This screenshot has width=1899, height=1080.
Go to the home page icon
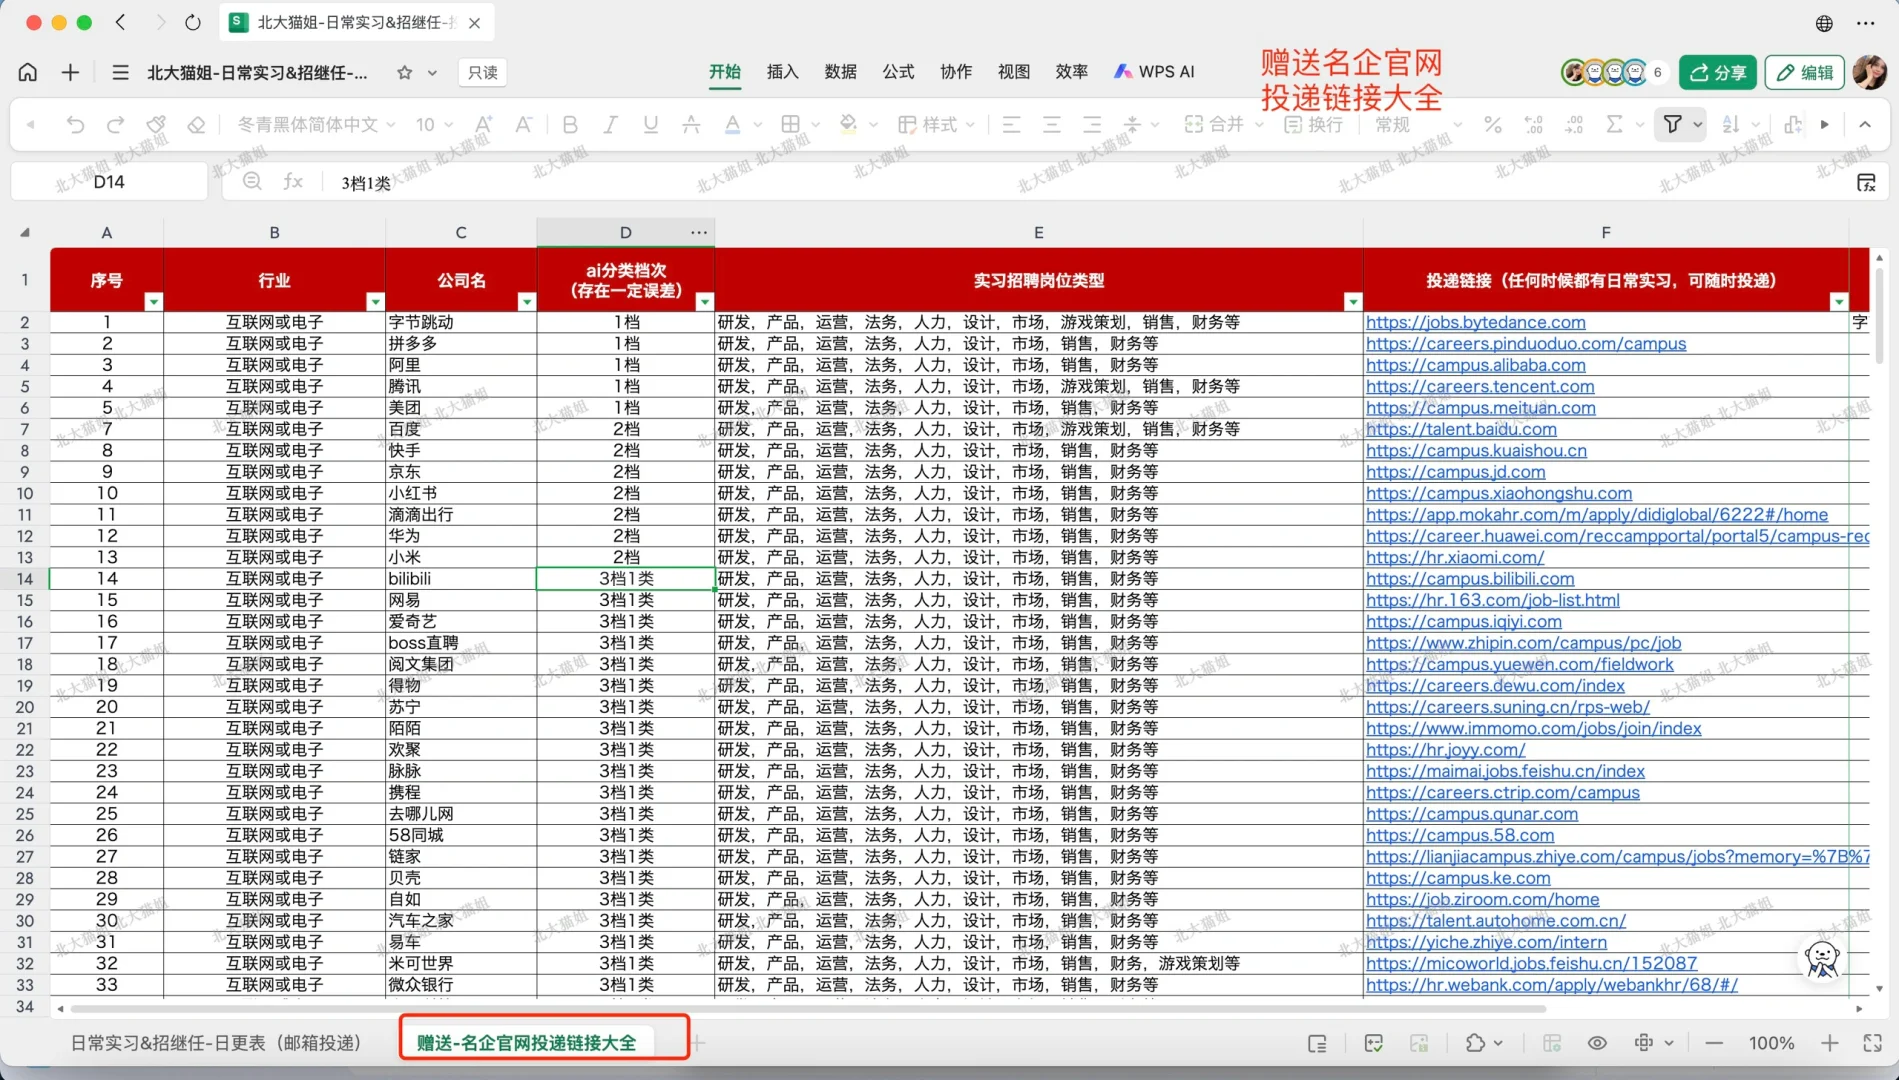pyautogui.click(x=28, y=72)
